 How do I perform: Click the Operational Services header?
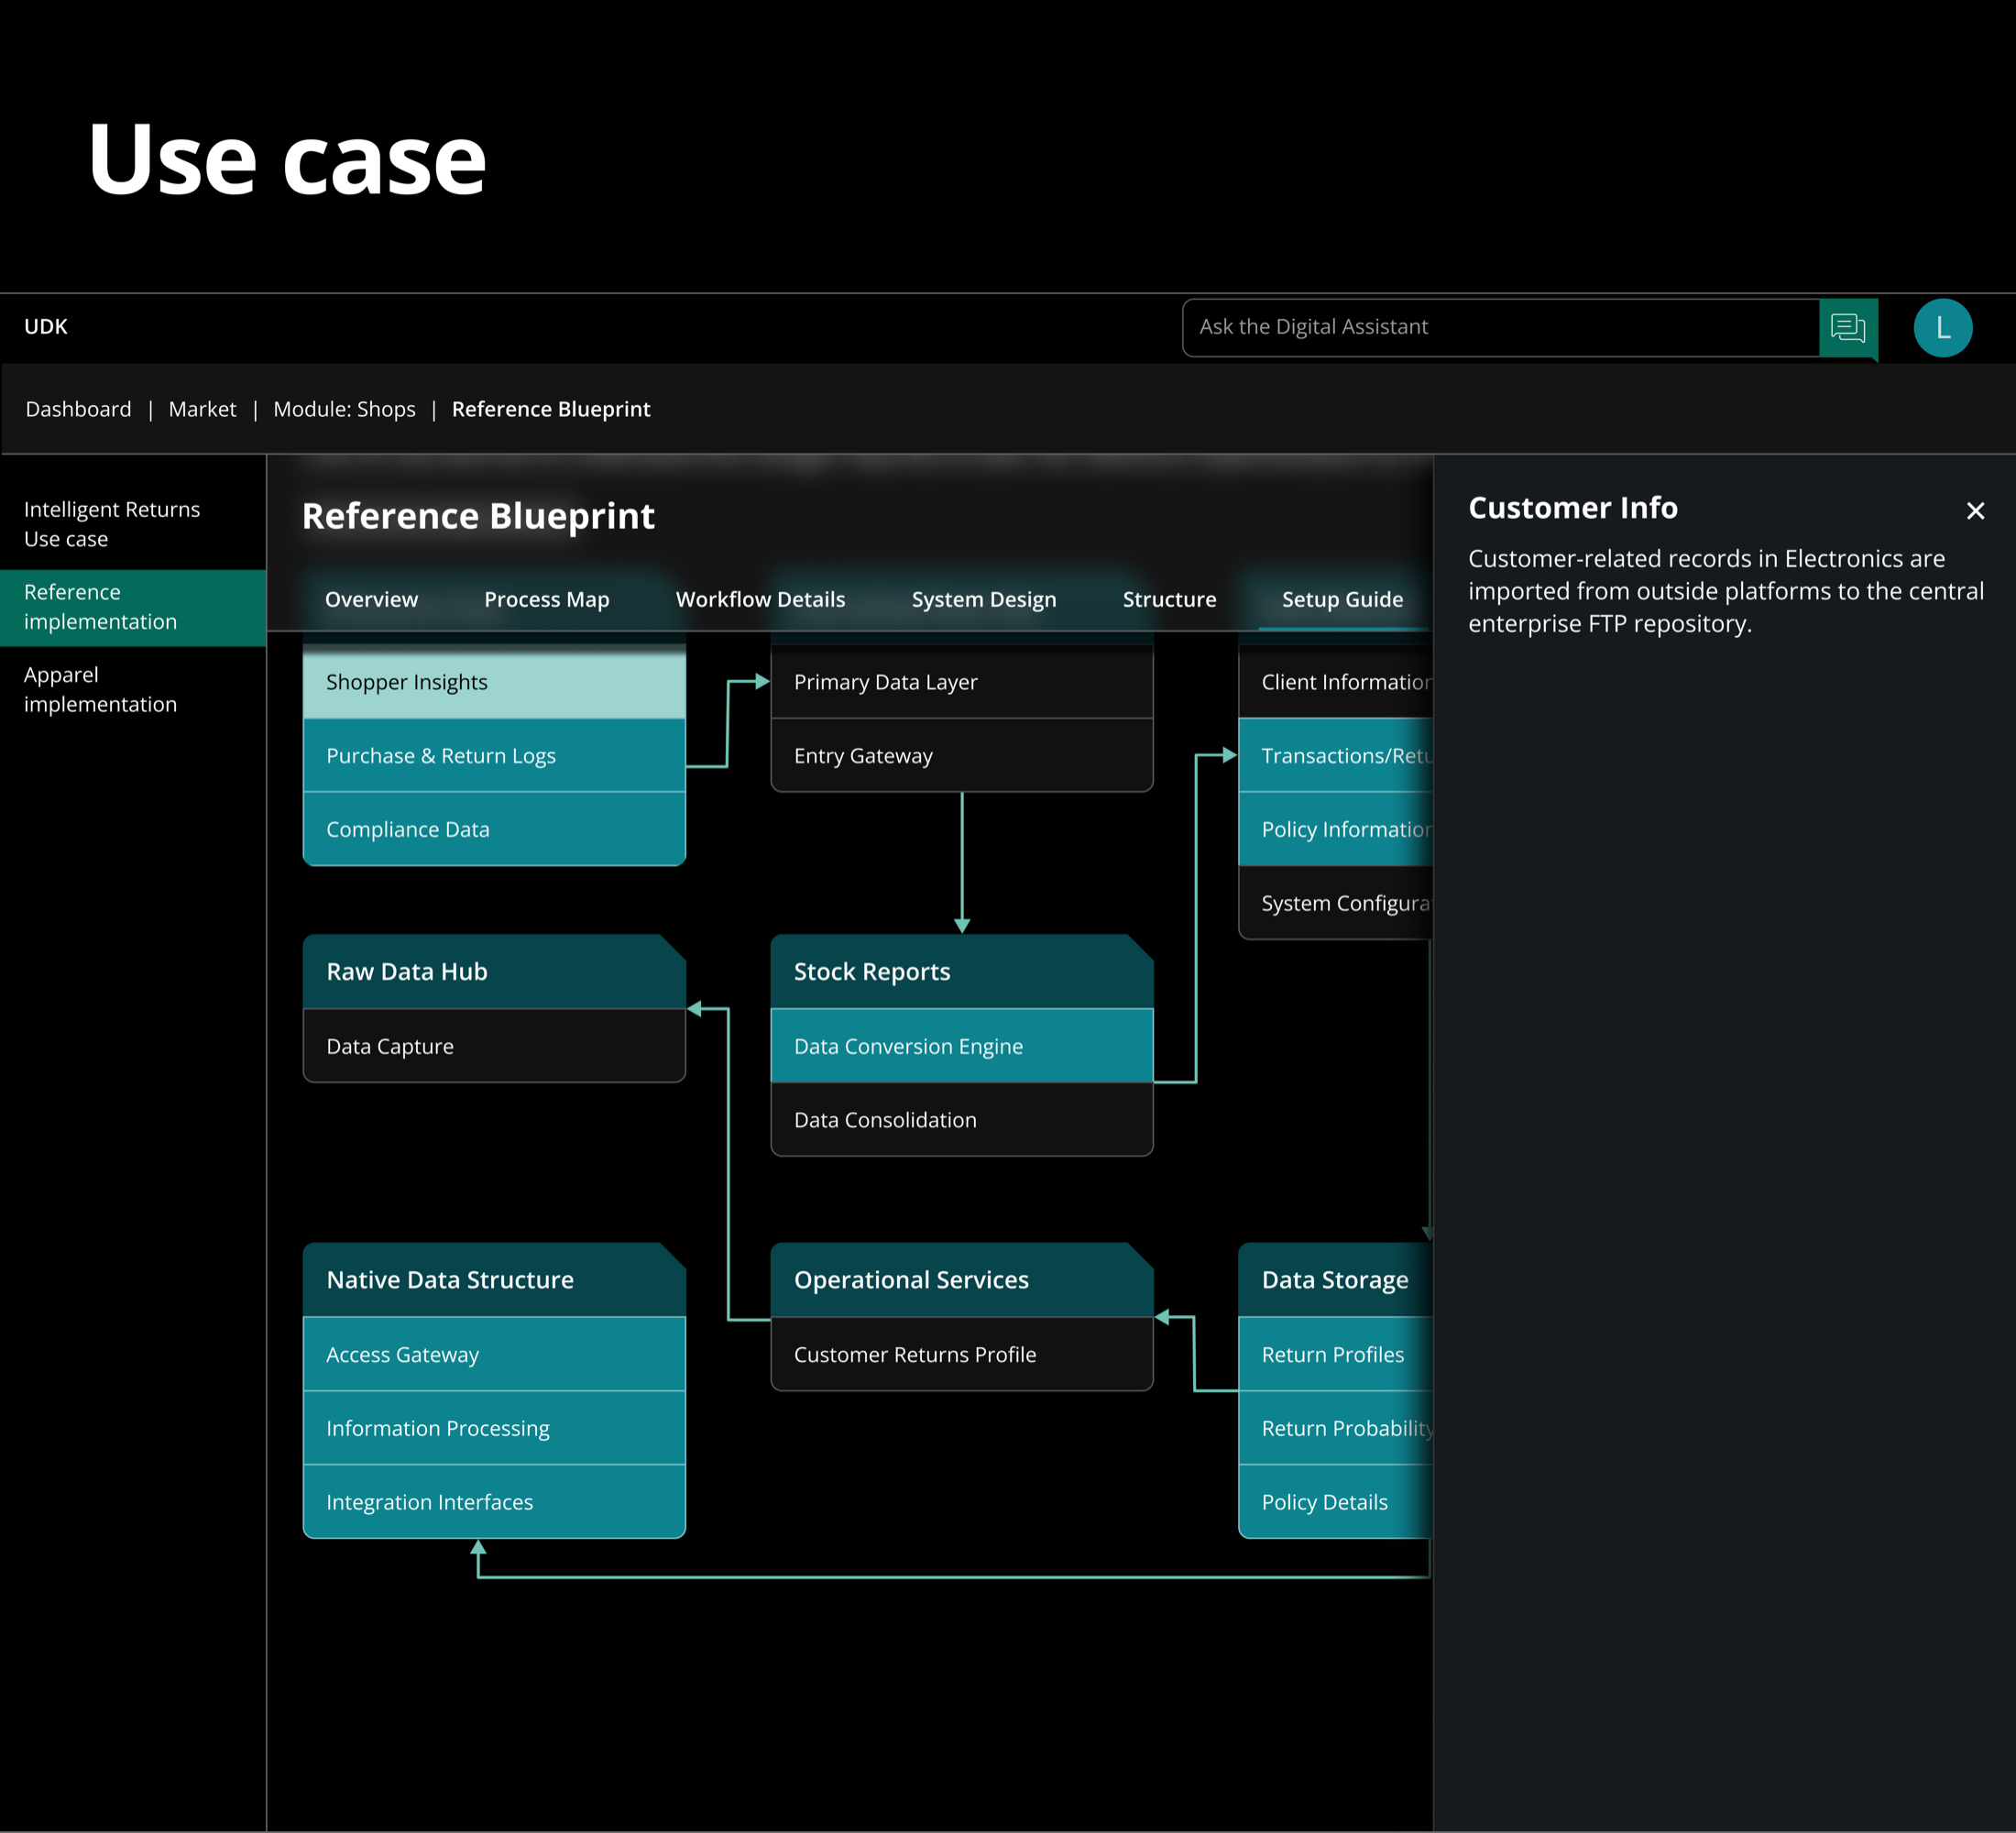(961, 1280)
